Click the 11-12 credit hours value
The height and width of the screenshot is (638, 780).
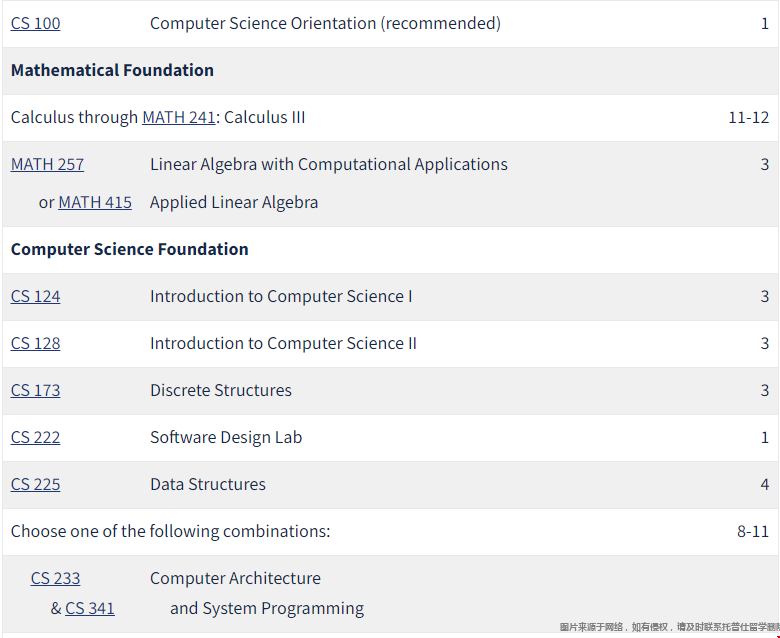coord(749,117)
